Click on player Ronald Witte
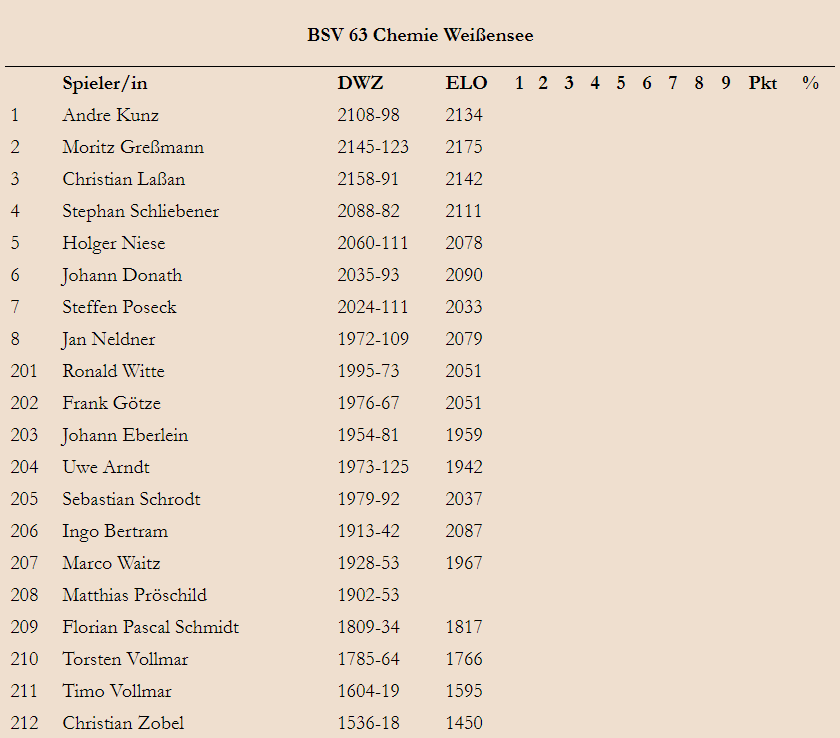 [113, 371]
